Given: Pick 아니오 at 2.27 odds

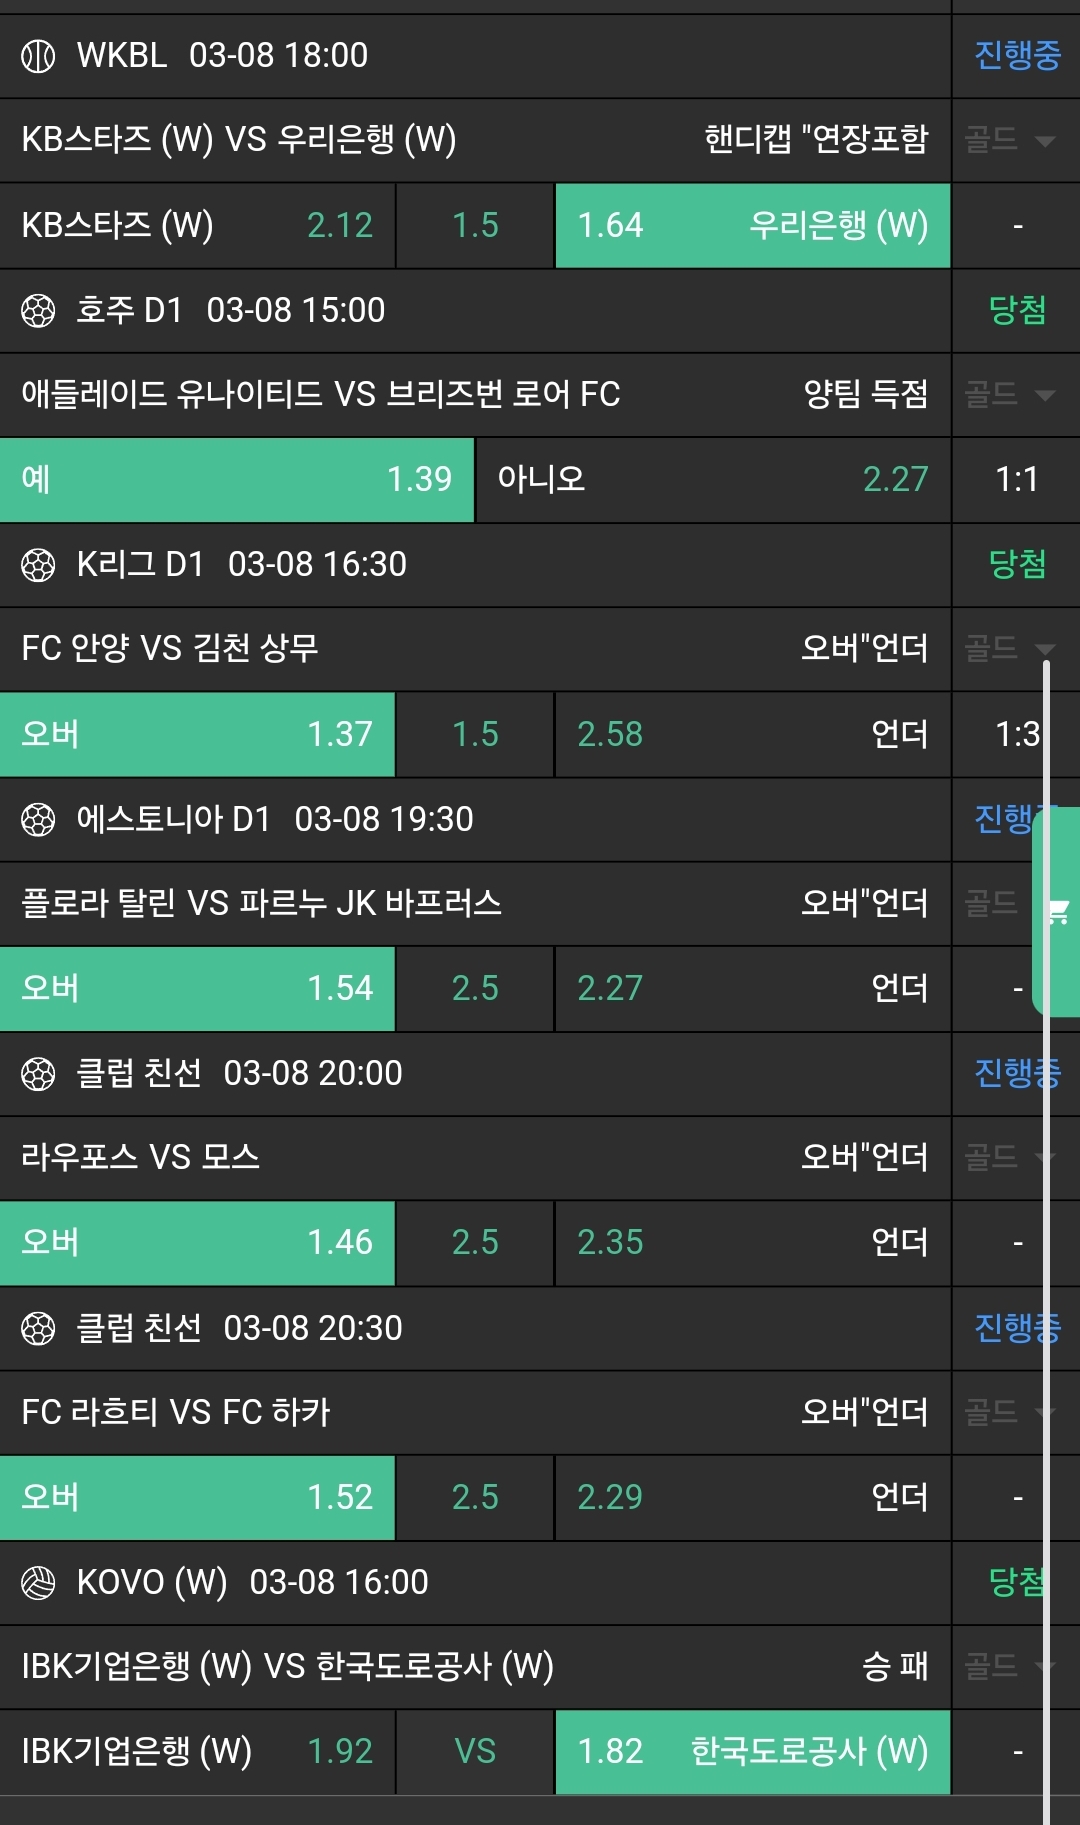Looking at the screenshot, I should pos(712,480).
